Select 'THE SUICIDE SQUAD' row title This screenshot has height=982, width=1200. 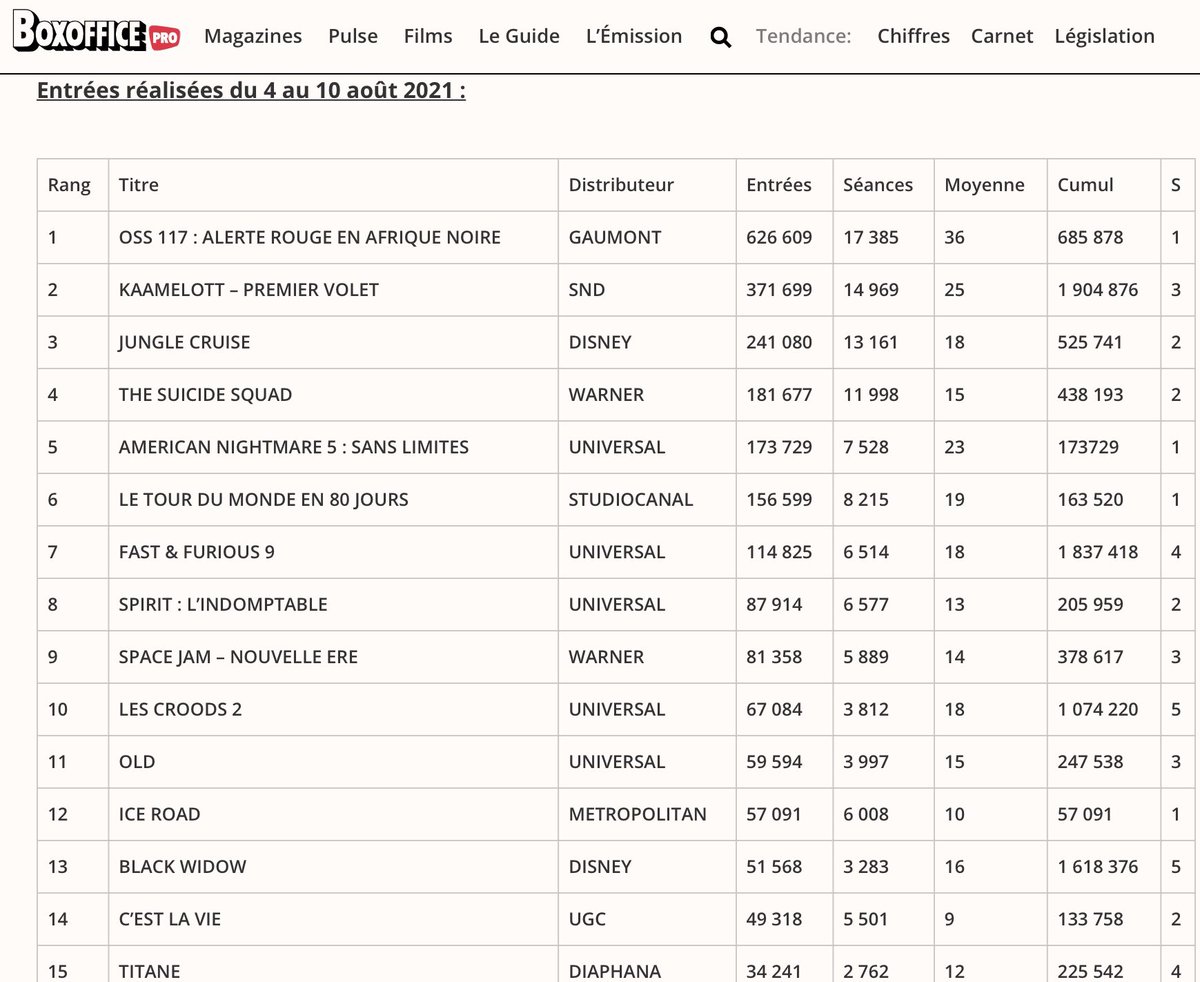206,395
